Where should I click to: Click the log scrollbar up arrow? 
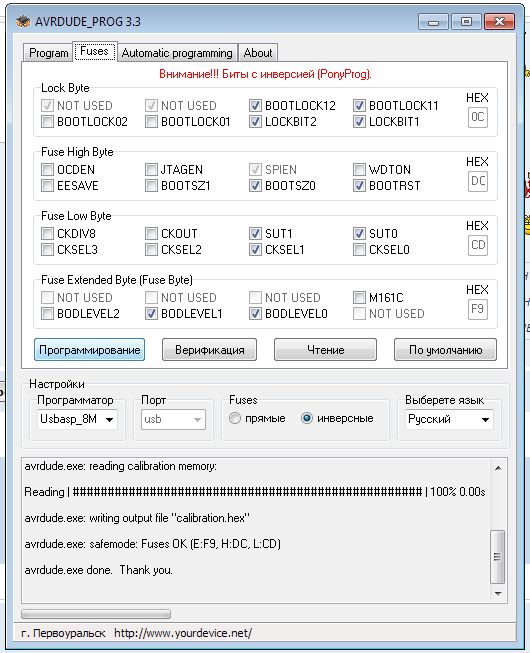pyautogui.click(x=498, y=468)
